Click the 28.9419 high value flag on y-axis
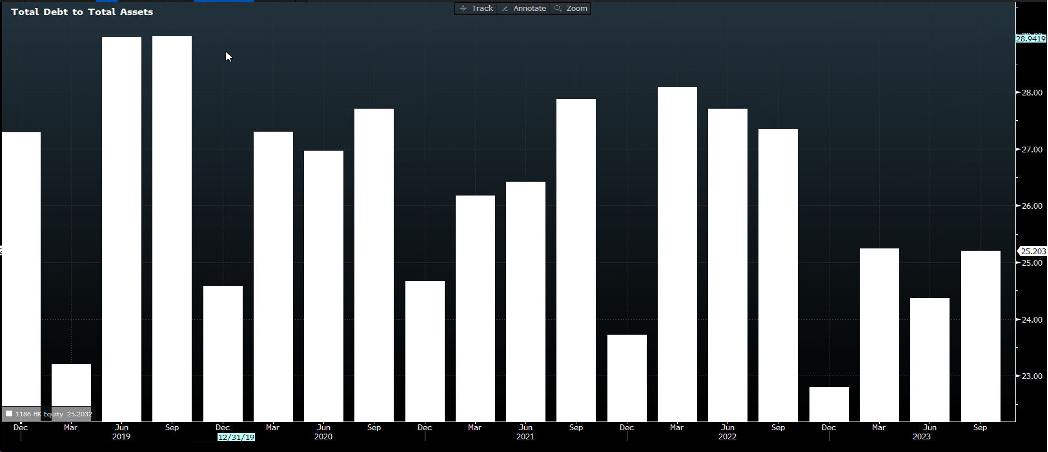Screen dimensions: 1048x452 click(x=1030, y=39)
